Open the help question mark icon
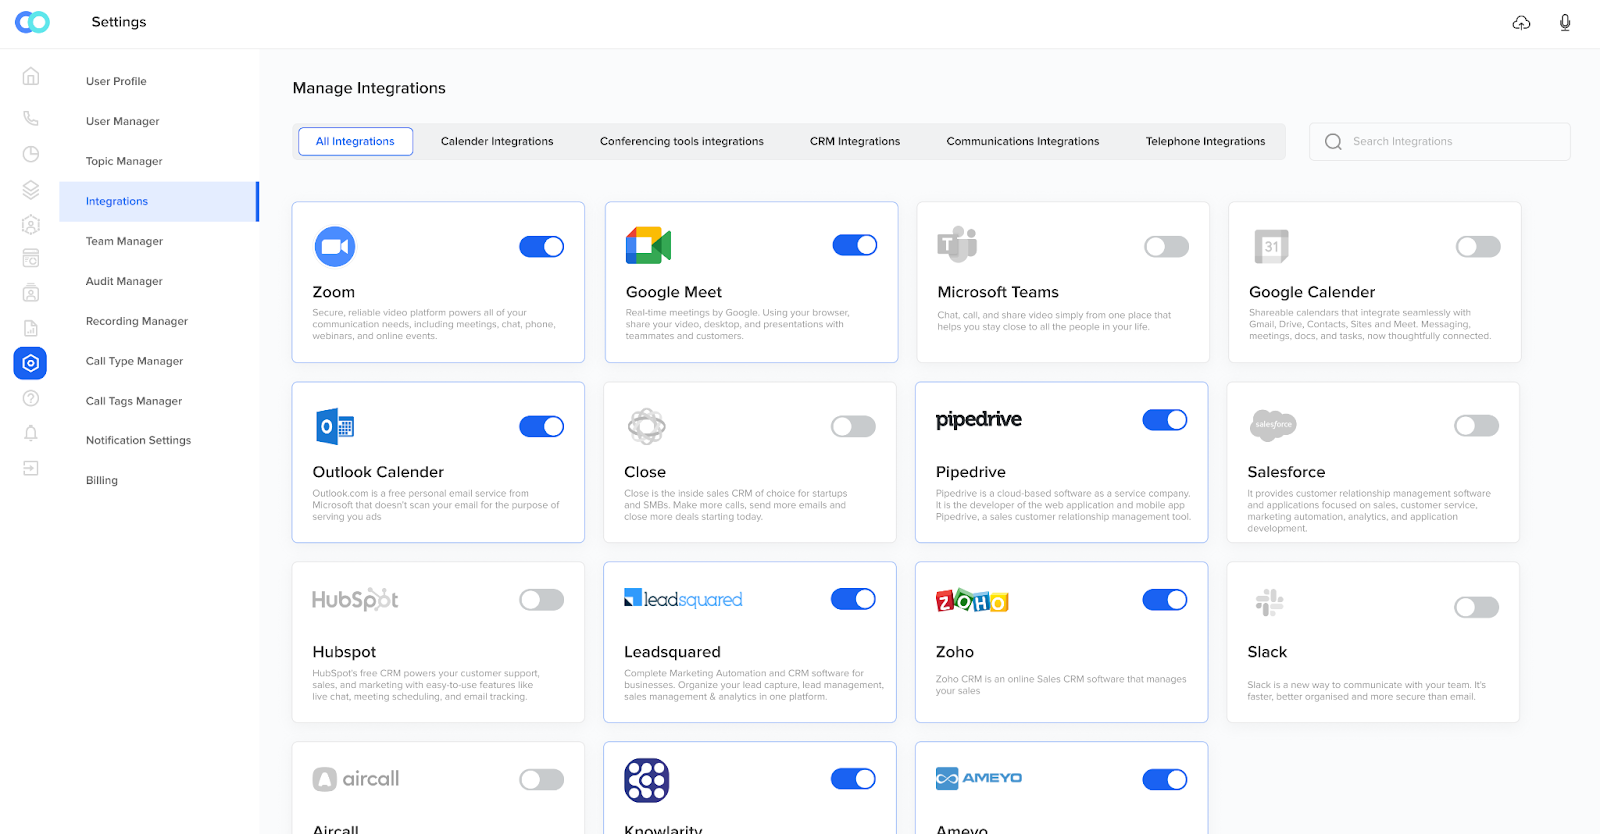1600x834 pixels. click(31, 398)
